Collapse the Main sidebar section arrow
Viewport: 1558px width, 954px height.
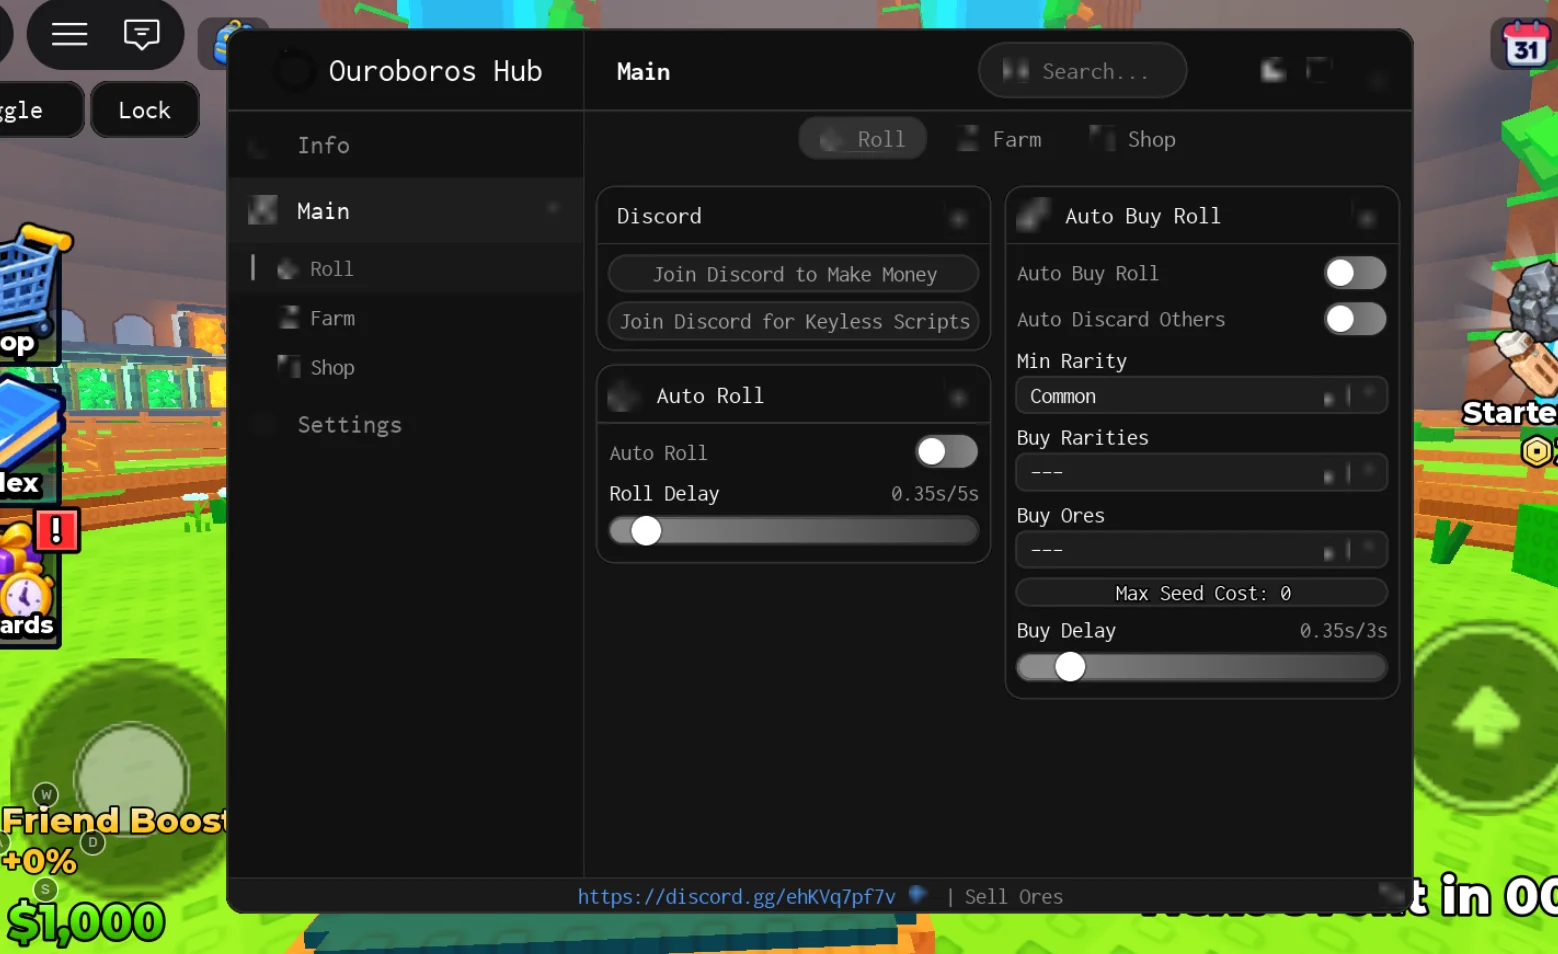point(552,208)
